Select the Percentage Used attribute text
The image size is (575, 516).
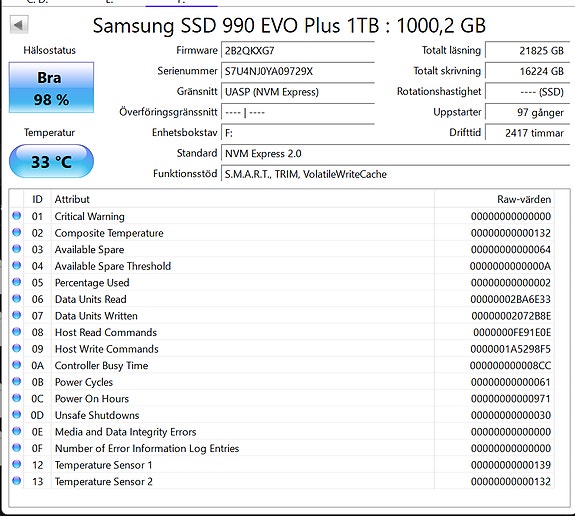point(92,283)
